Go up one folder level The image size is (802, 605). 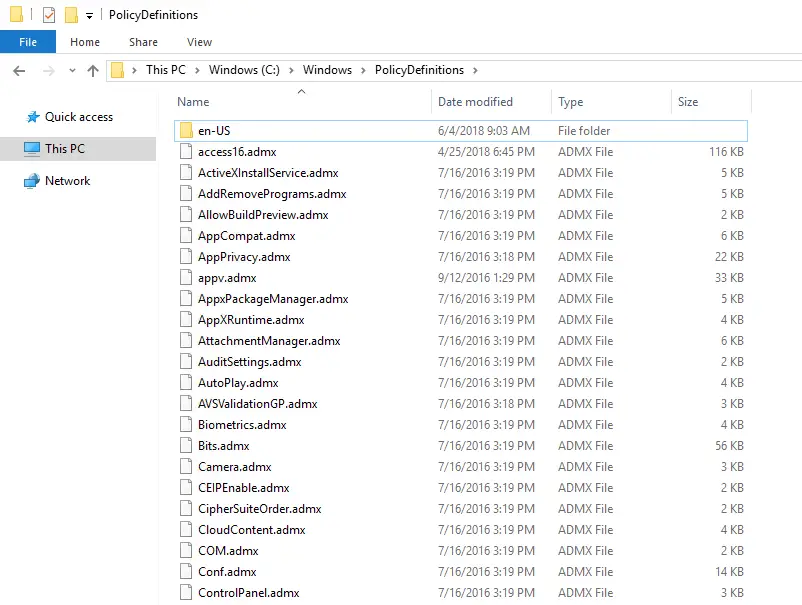tap(93, 71)
